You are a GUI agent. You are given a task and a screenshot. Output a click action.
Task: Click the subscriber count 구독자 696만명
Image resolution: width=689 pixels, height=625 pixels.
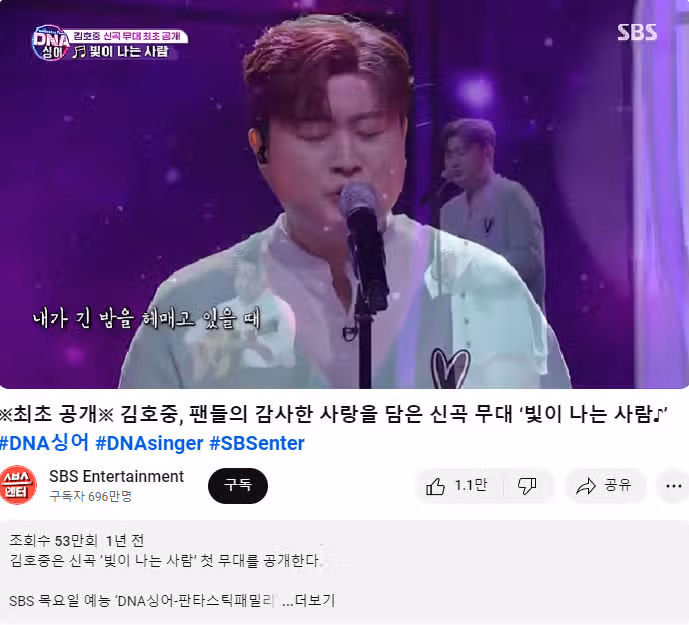pos(91,496)
